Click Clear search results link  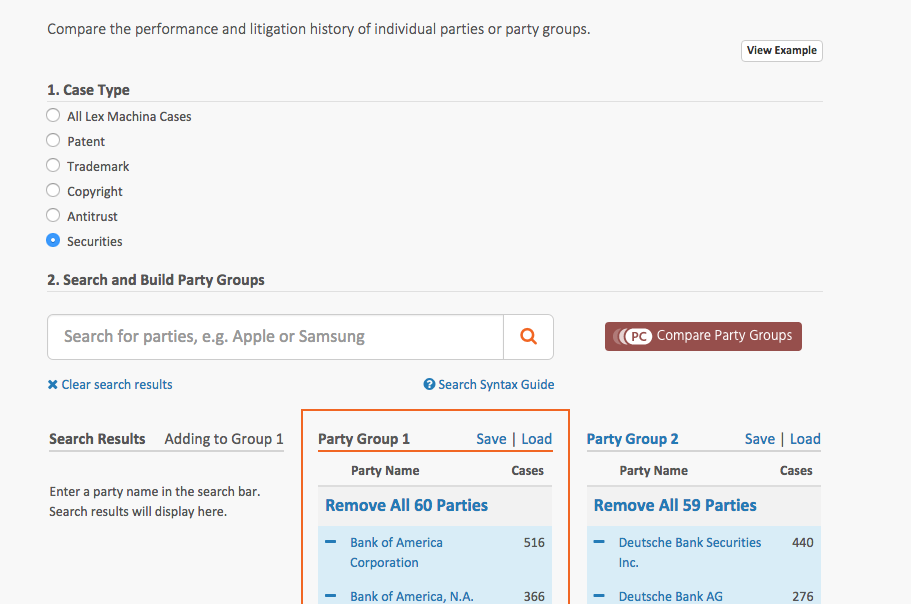pyautogui.click(x=110, y=384)
